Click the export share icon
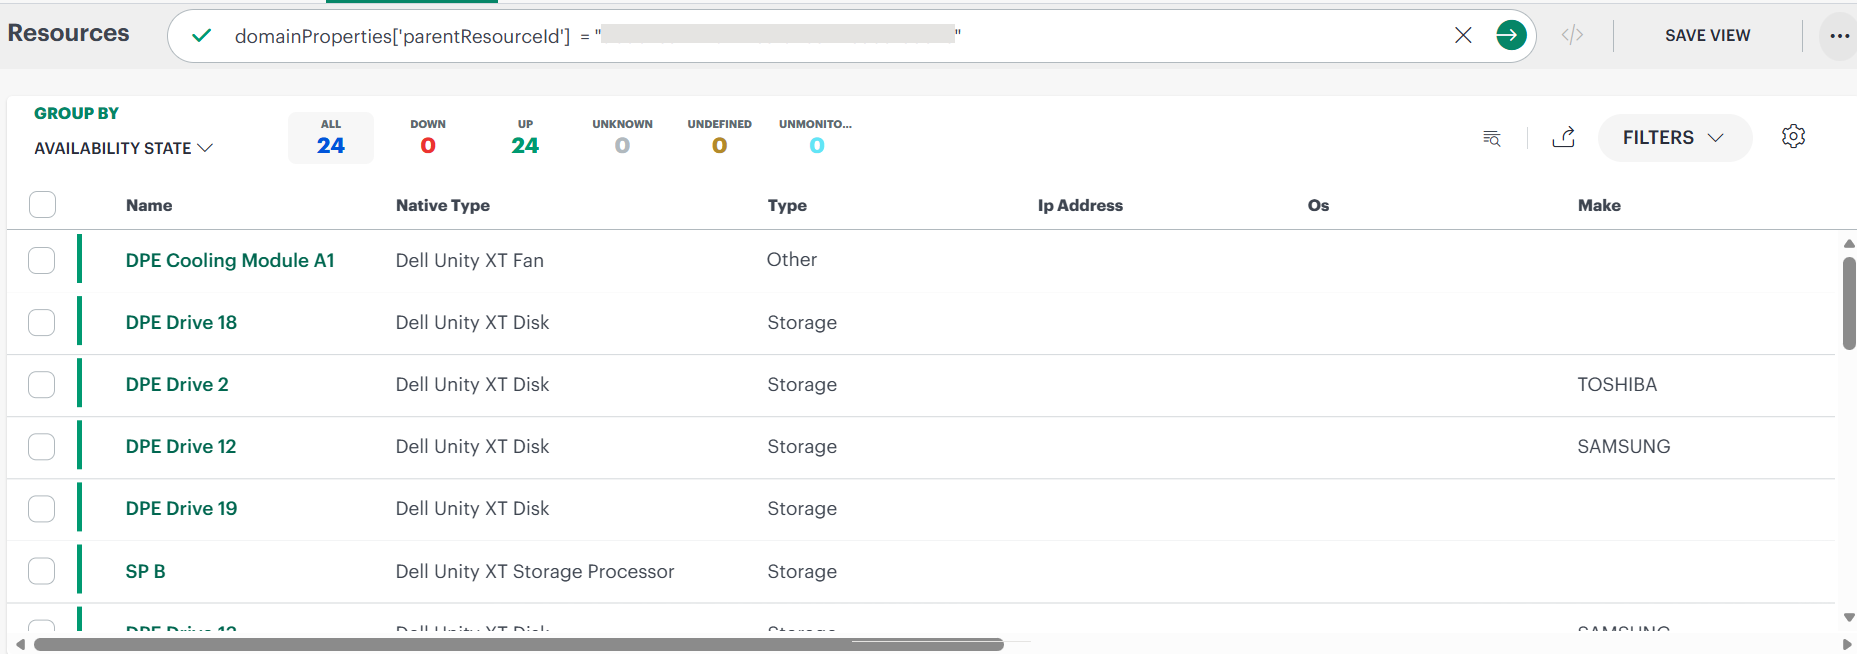The image size is (1857, 654). [x=1564, y=137]
